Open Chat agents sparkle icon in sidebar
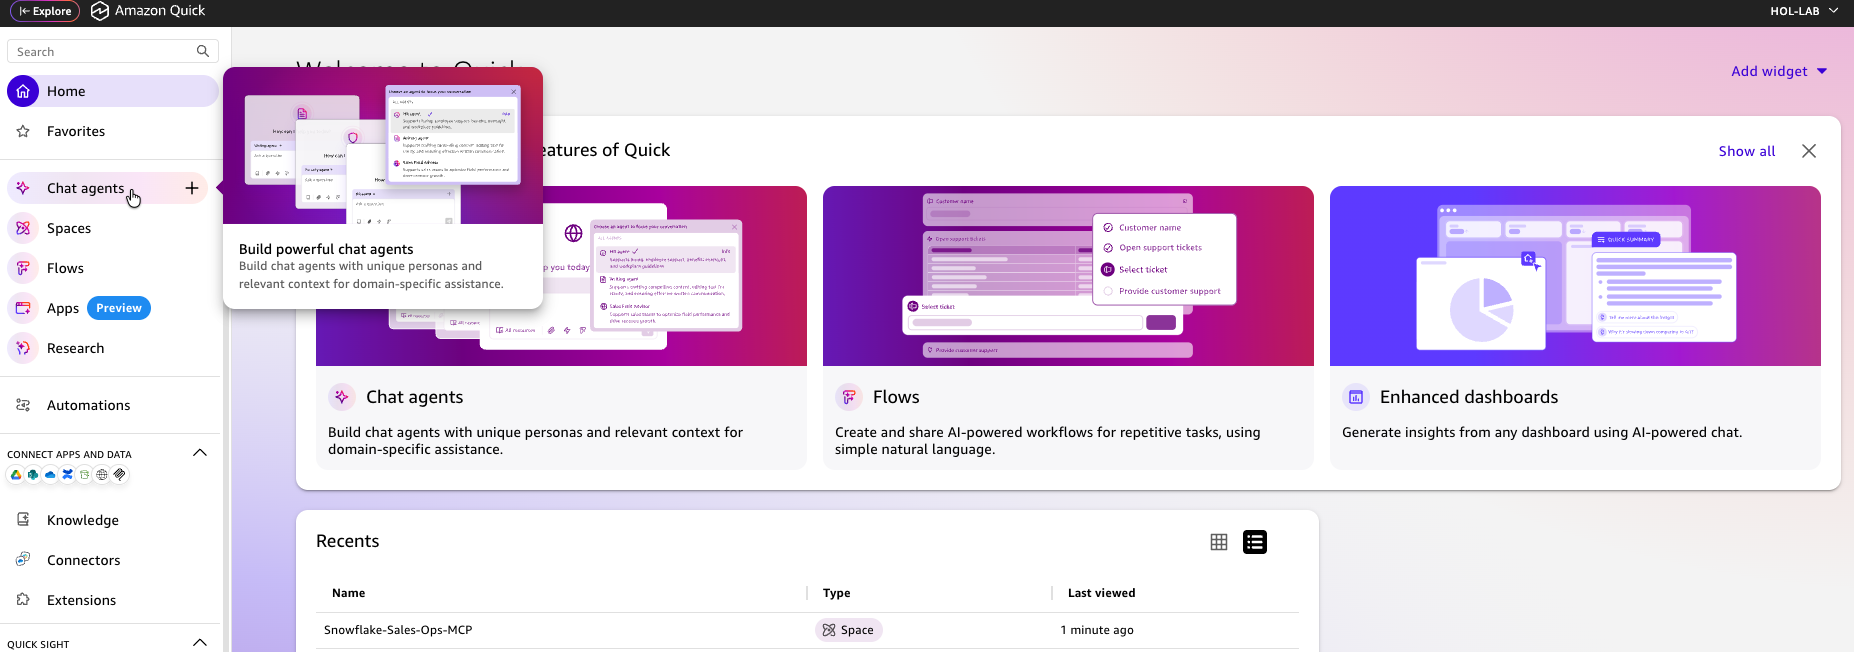The width and height of the screenshot is (1854, 652). pos(23,188)
